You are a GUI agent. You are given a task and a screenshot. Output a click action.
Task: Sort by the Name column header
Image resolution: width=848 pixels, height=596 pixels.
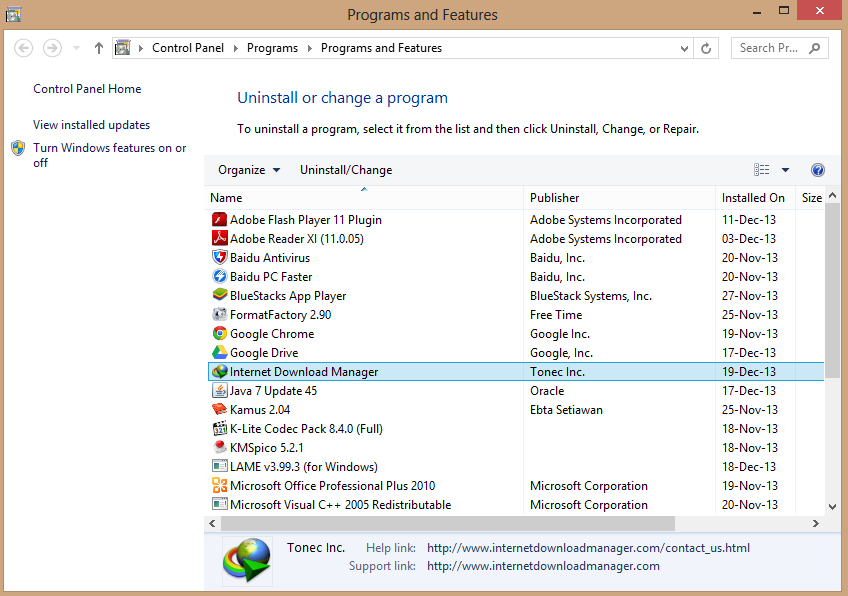pyautogui.click(x=364, y=197)
